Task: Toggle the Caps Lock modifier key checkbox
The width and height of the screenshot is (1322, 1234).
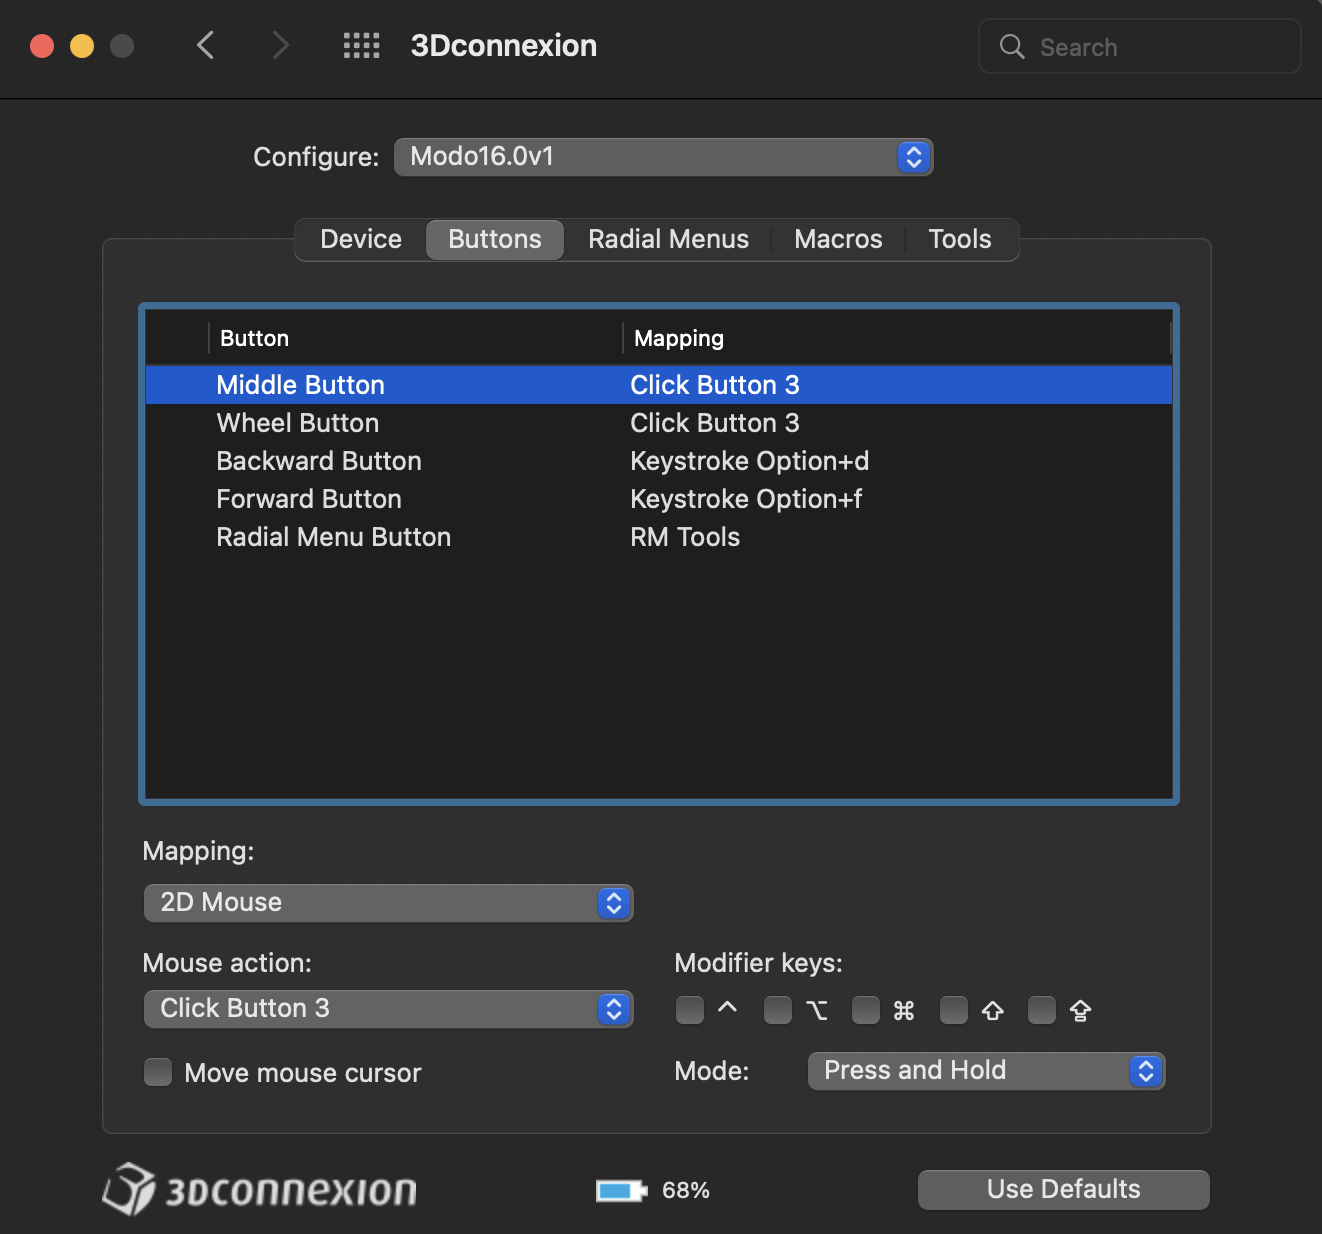Action: (1042, 1010)
